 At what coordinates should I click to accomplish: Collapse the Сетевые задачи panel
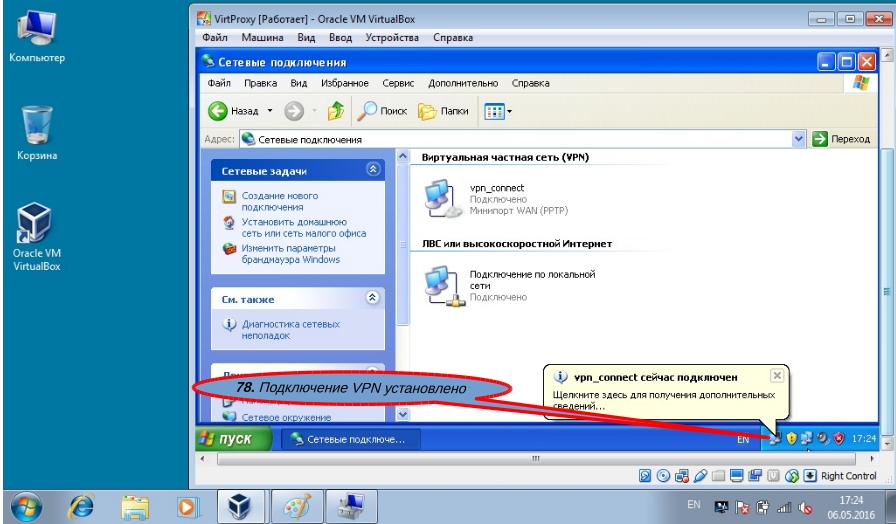pyautogui.click(x=373, y=169)
